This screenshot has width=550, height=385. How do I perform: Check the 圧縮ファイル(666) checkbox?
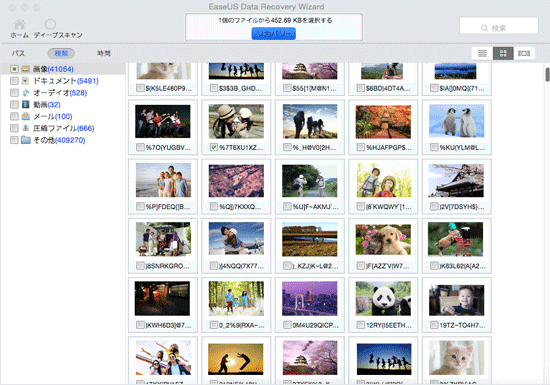pos(14,128)
